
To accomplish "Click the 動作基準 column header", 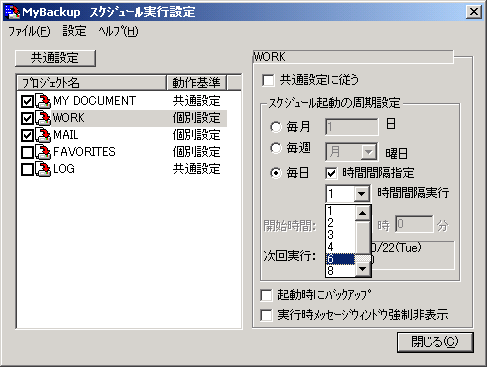I will (x=196, y=83).
